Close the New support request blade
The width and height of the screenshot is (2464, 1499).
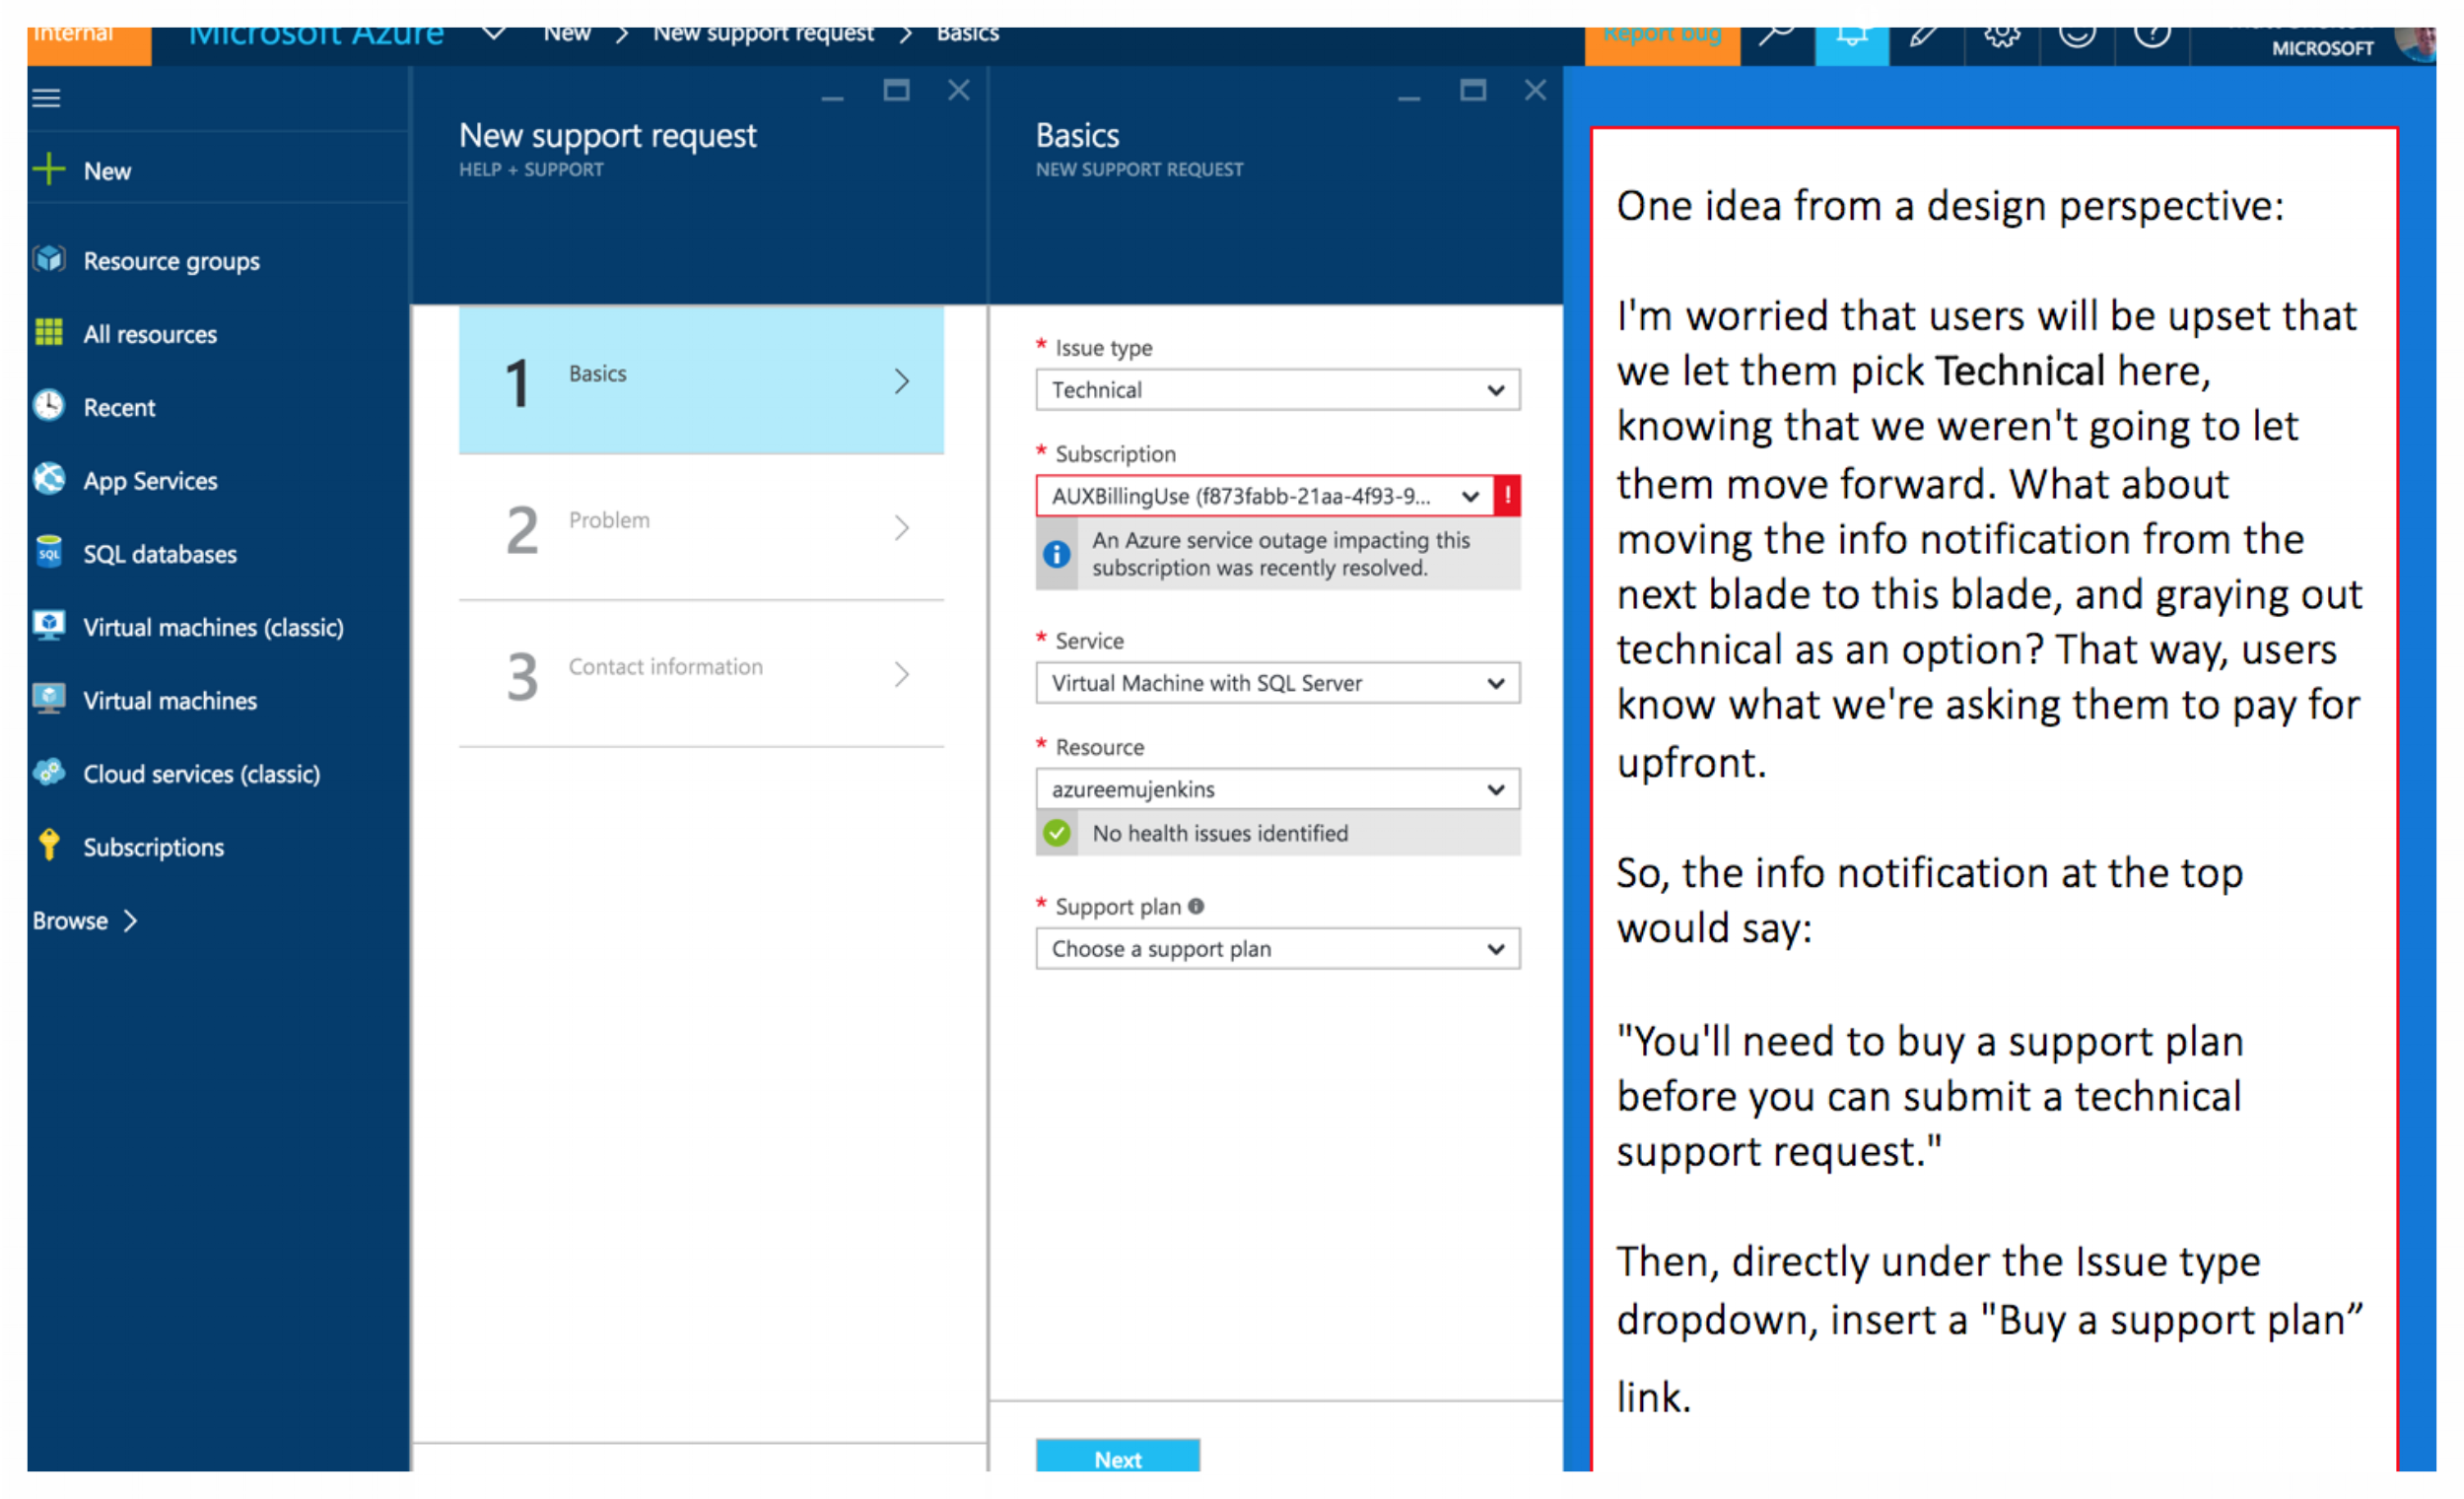[958, 90]
